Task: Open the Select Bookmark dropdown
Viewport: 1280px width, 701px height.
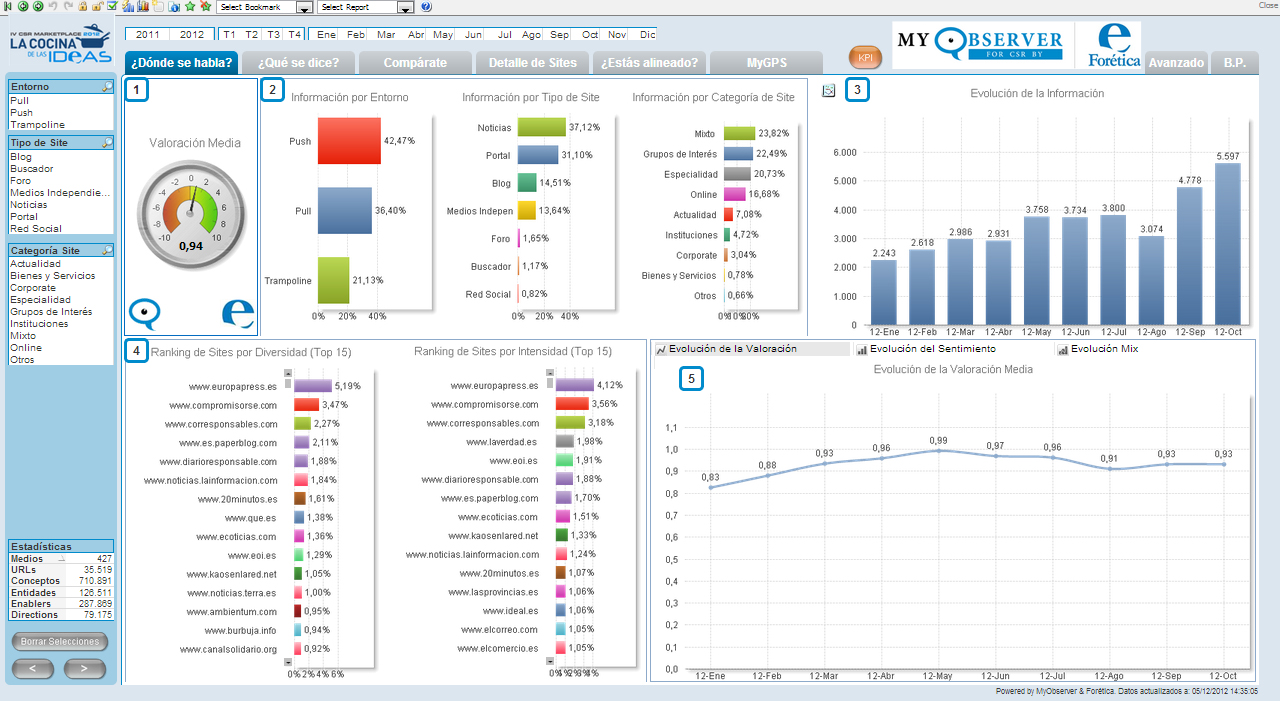Action: pos(304,7)
